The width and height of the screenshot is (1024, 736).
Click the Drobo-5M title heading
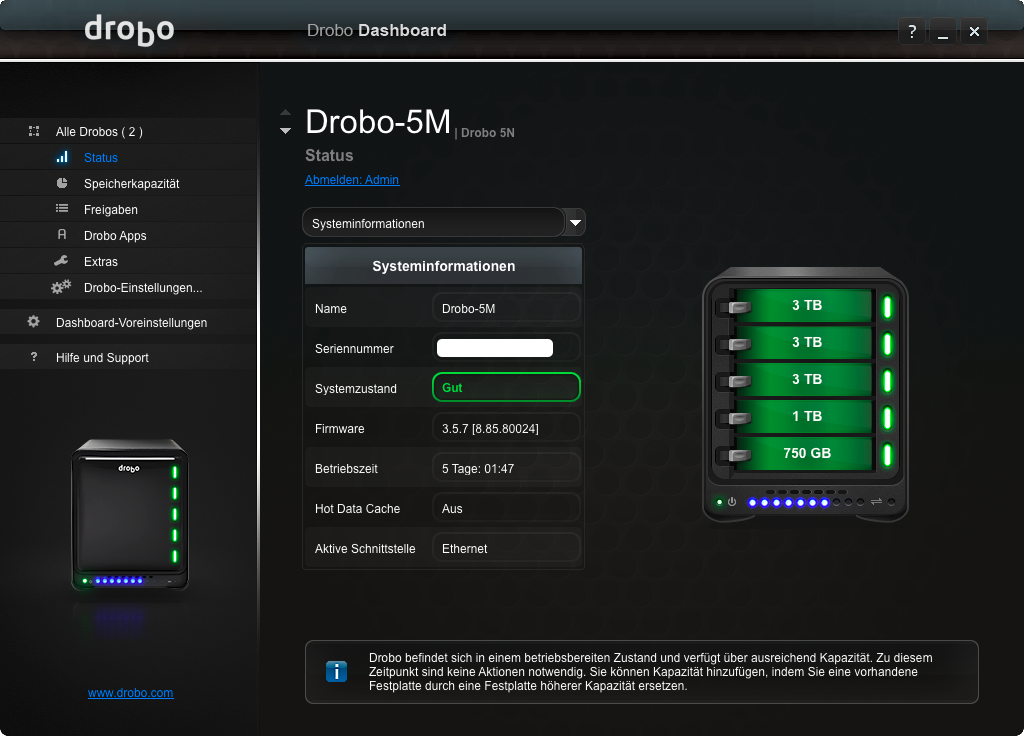(378, 121)
